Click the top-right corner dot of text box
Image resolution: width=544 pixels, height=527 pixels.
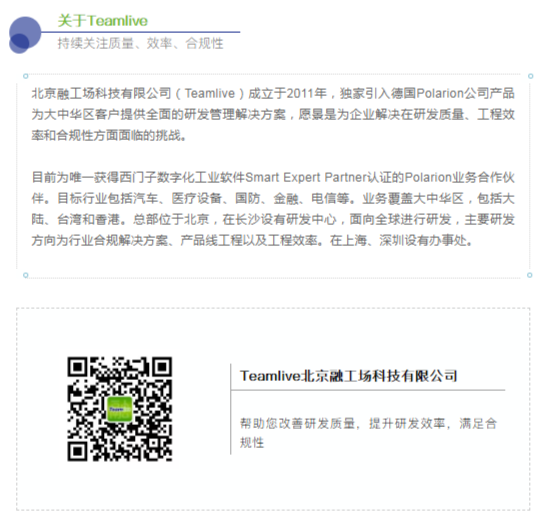click(x=530, y=76)
